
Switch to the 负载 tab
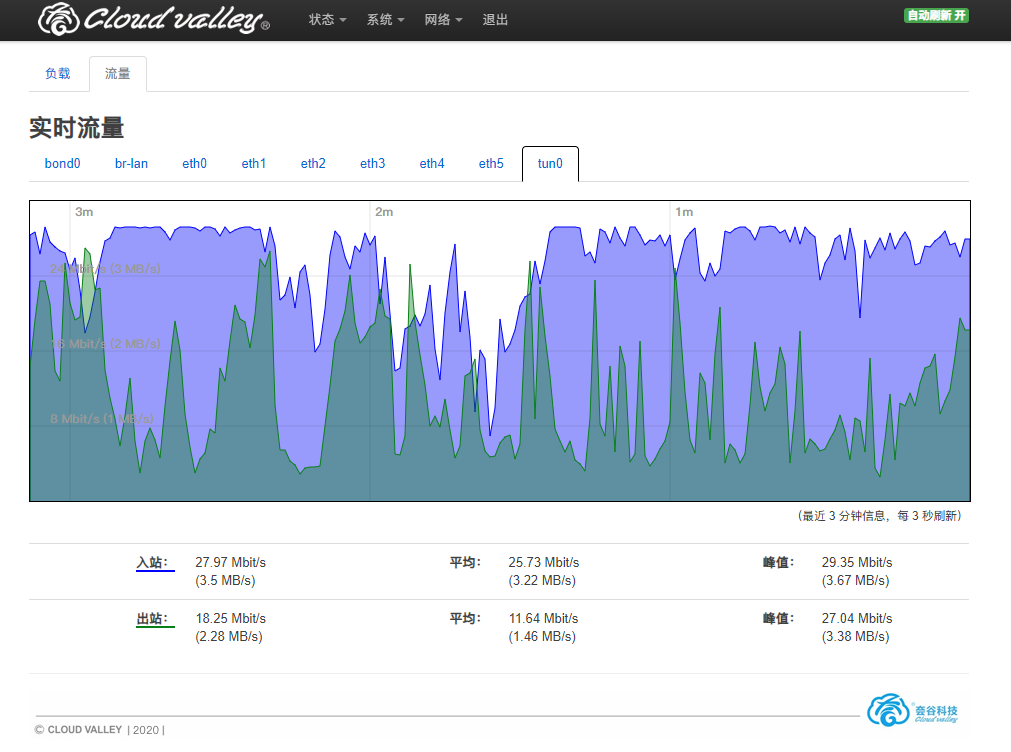point(58,74)
